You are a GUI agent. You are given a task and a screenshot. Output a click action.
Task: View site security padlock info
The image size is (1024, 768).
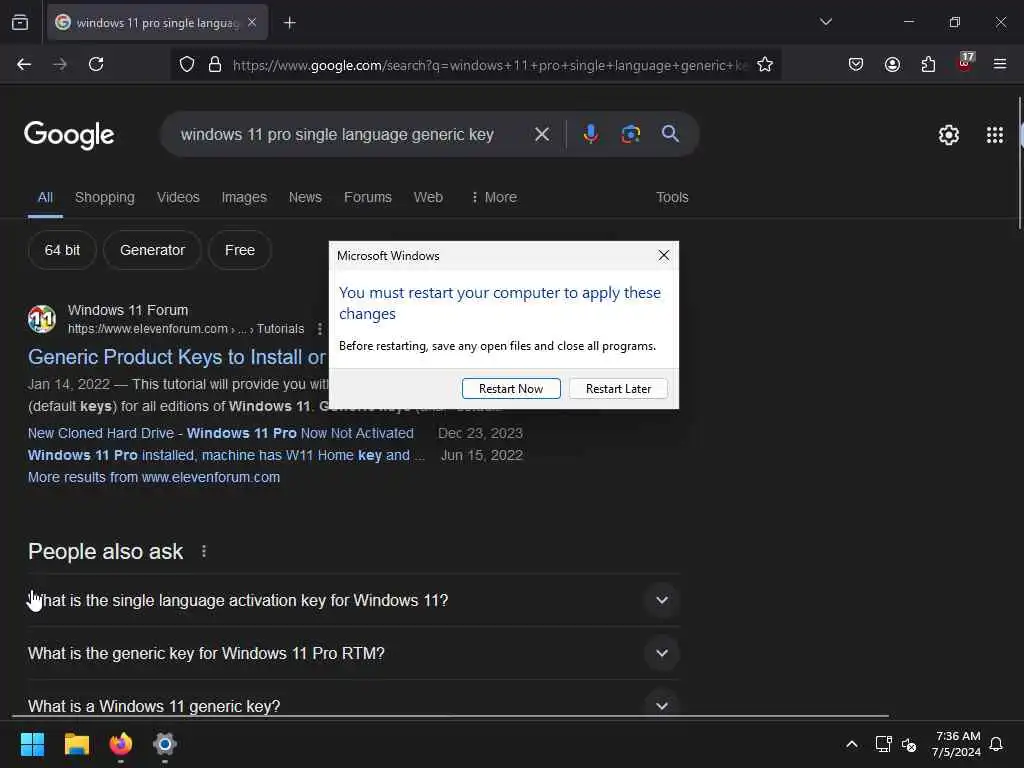pyautogui.click(x=215, y=65)
